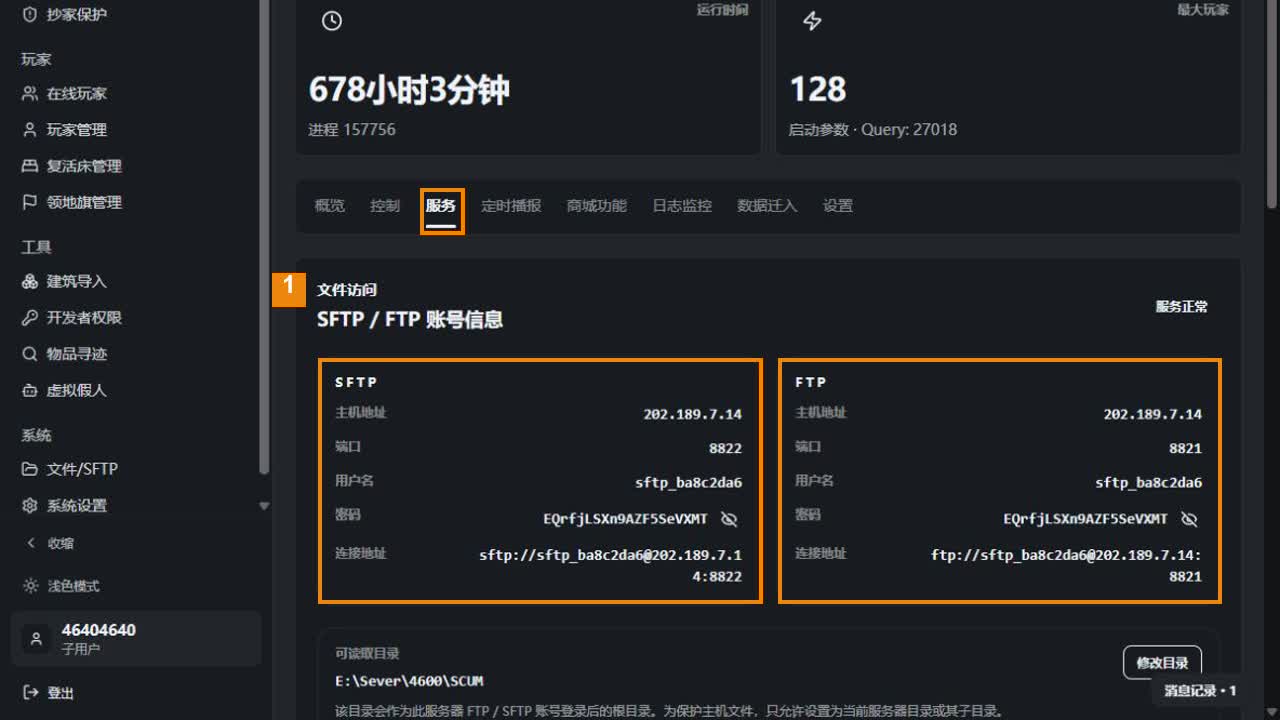Click the SFTP port value 8822
Image resolution: width=1280 pixels, height=720 pixels.
click(725, 449)
